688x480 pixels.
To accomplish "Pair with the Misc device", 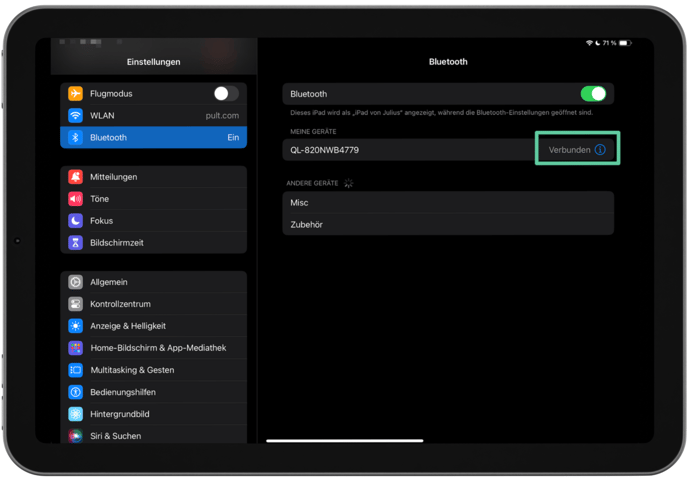I will point(448,202).
